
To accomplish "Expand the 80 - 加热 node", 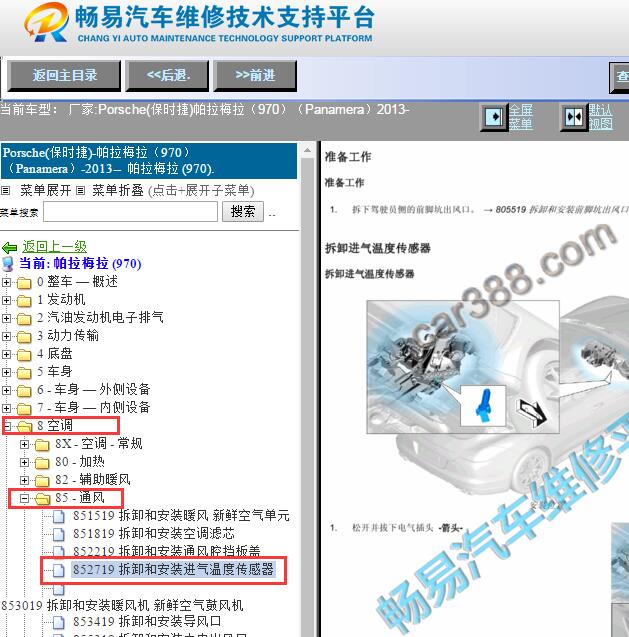I will pos(24,462).
